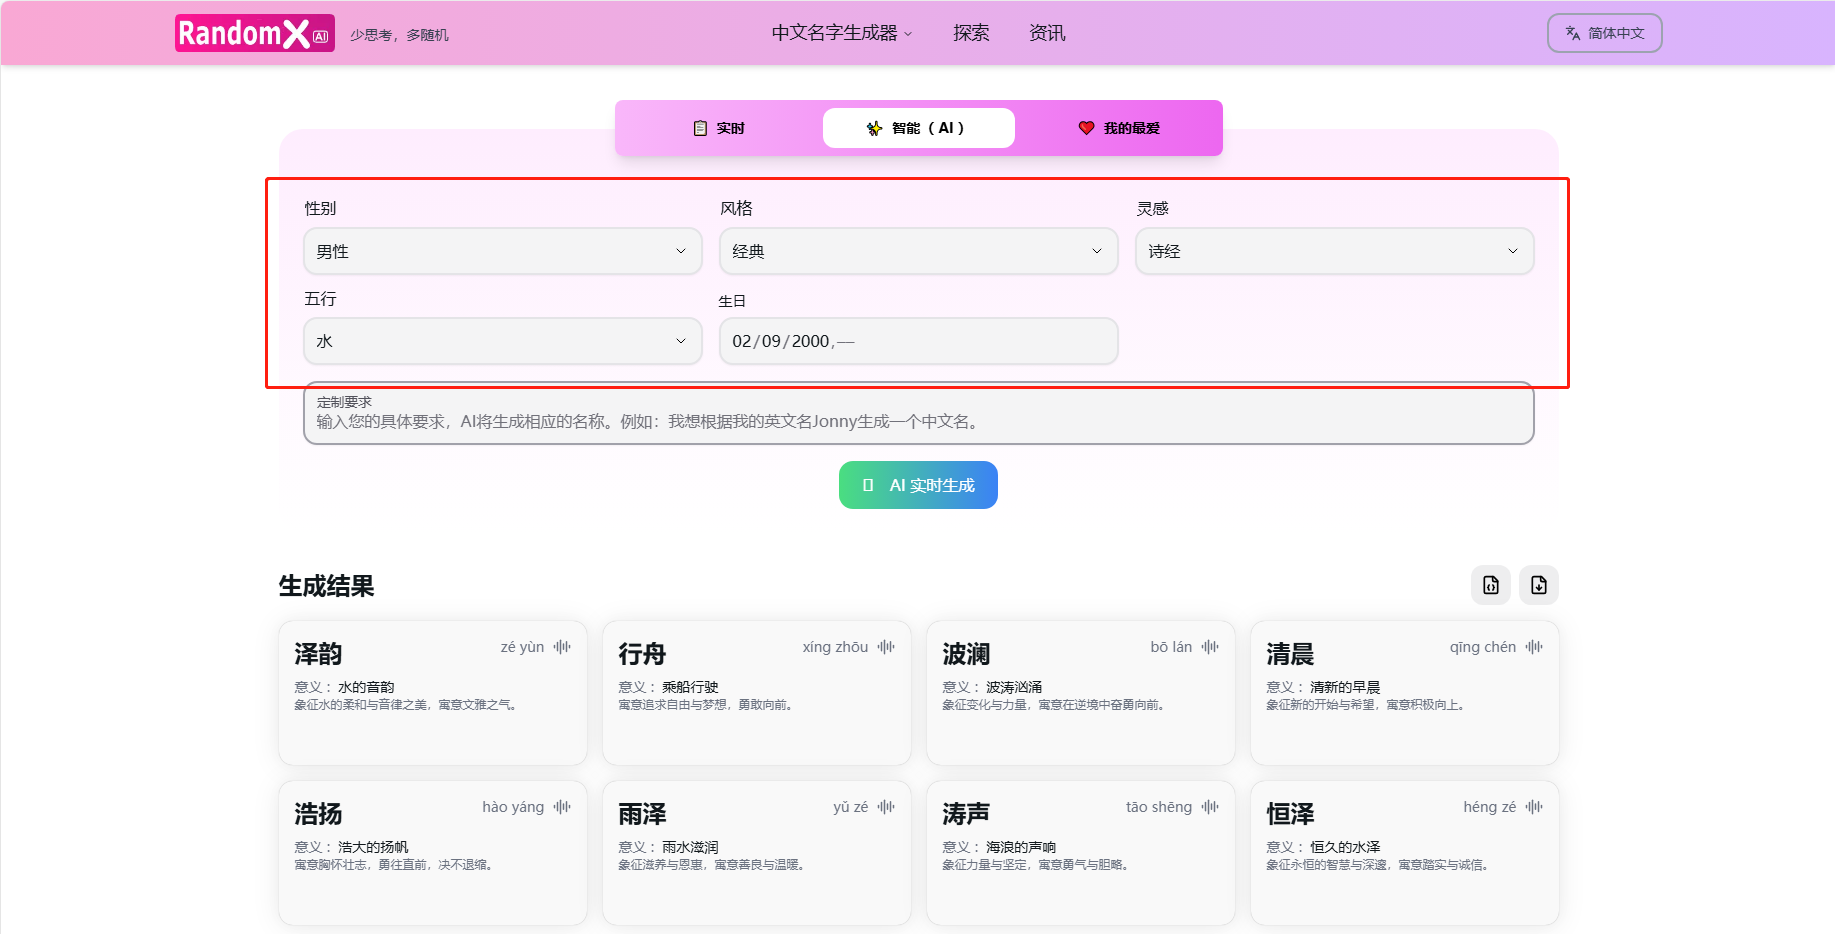Click the 生日 date input field
The image size is (1835, 934).
(x=918, y=341)
